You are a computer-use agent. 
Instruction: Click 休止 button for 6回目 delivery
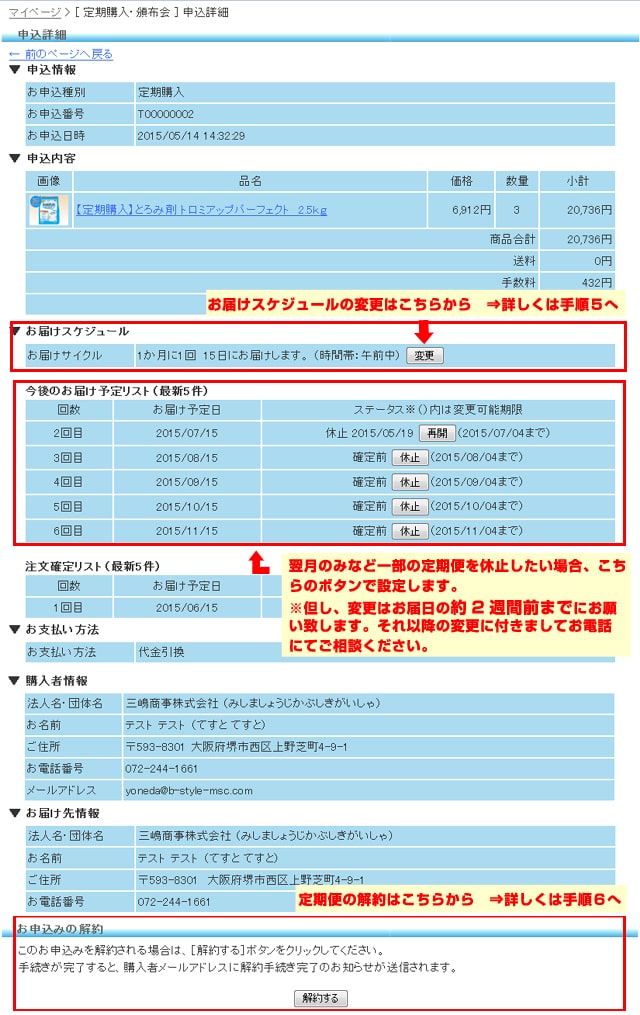pos(410,531)
